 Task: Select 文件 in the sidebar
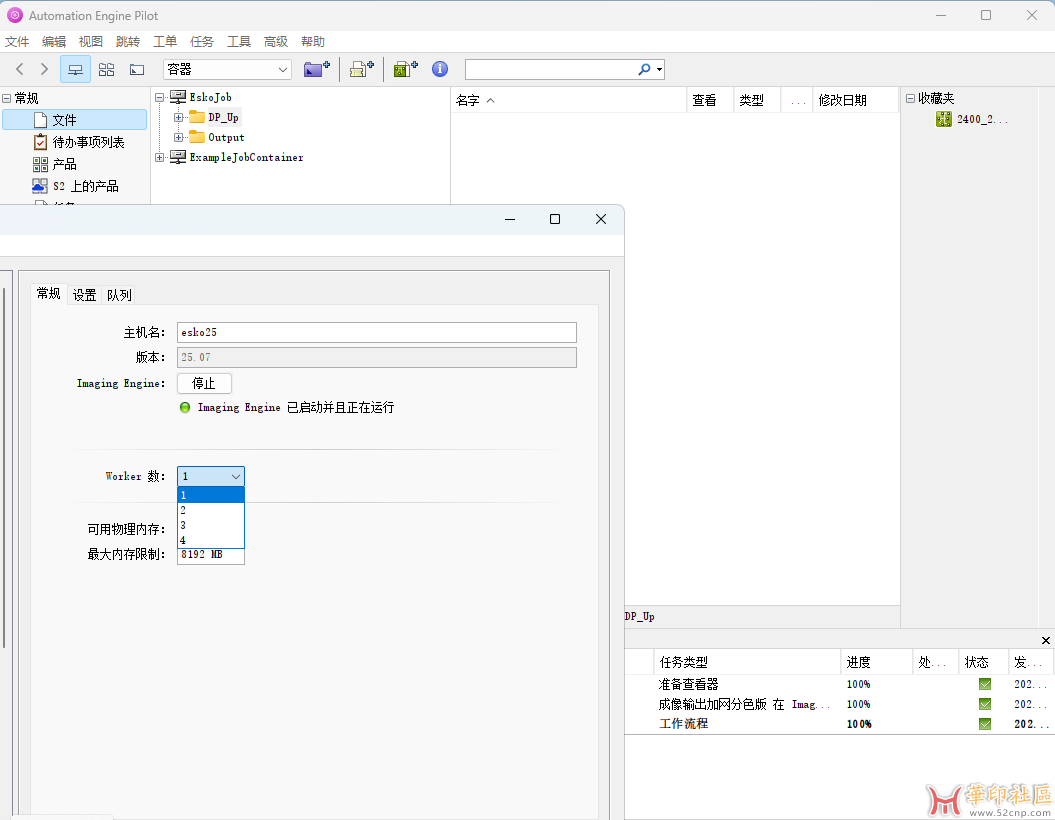(75, 120)
